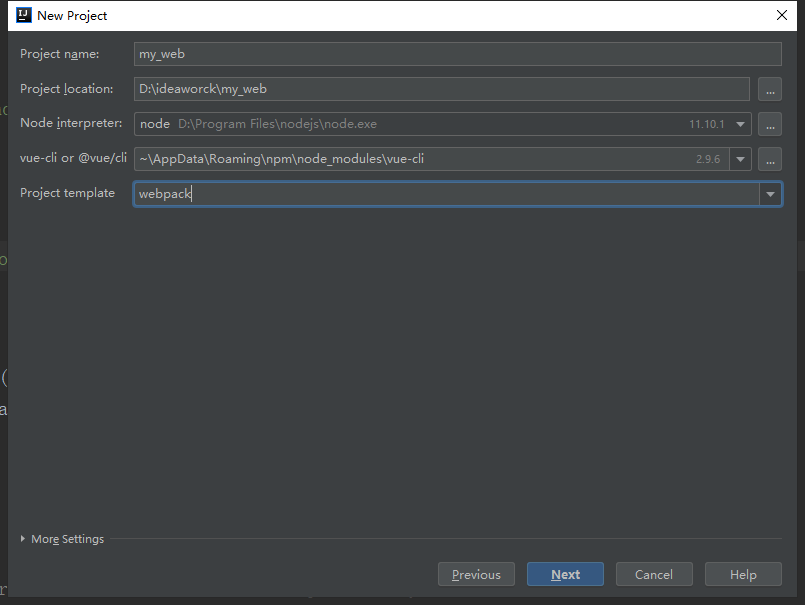Image resolution: width=805 pixels, height=605 pixels.
Task: Open vue-cli package dropdown arrow
Action: 740,159
